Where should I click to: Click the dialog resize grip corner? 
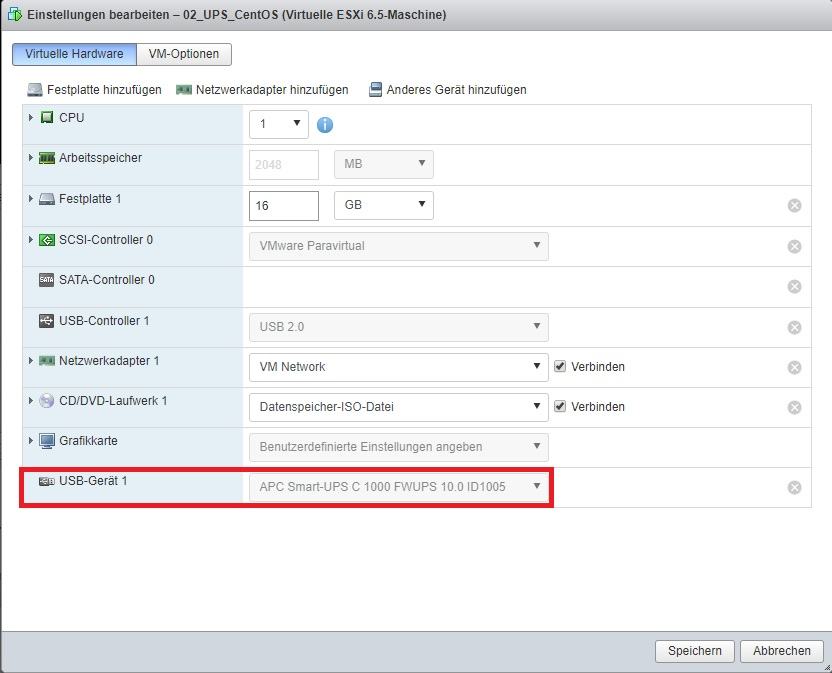[x=827, y=668]
